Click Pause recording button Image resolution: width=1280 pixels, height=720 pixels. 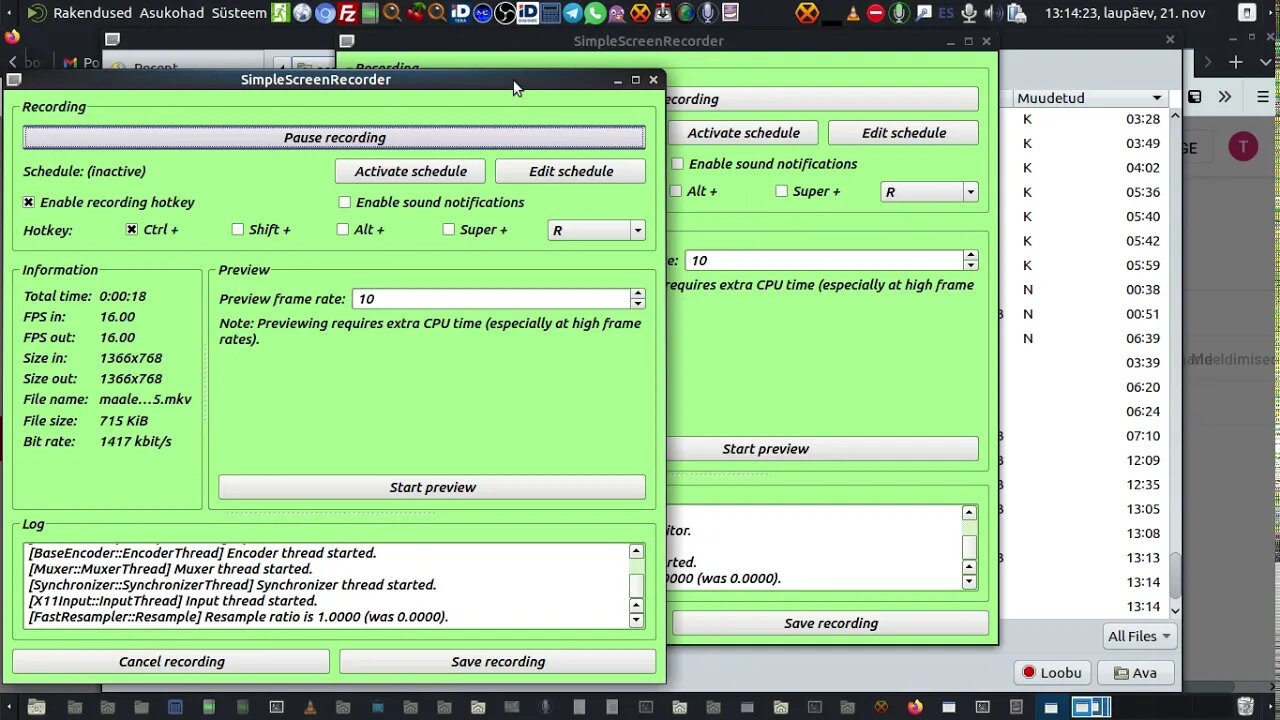click(334, 137)
